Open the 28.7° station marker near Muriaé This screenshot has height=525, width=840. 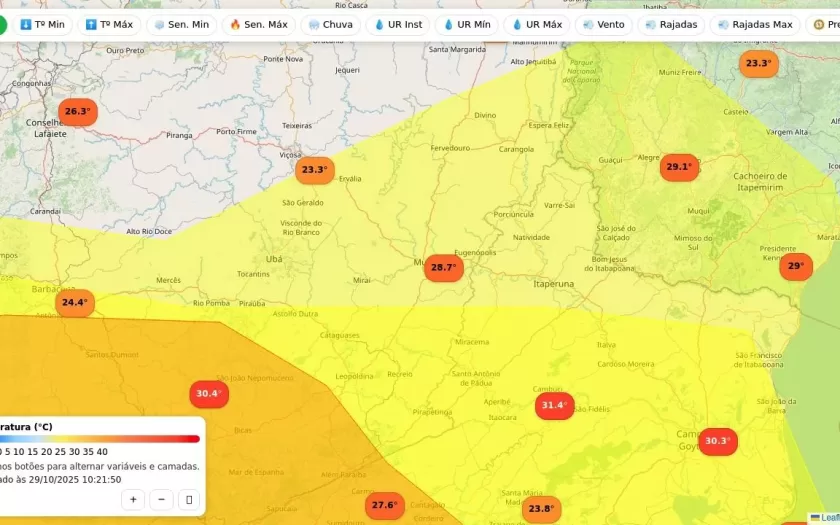click(442, 268)
